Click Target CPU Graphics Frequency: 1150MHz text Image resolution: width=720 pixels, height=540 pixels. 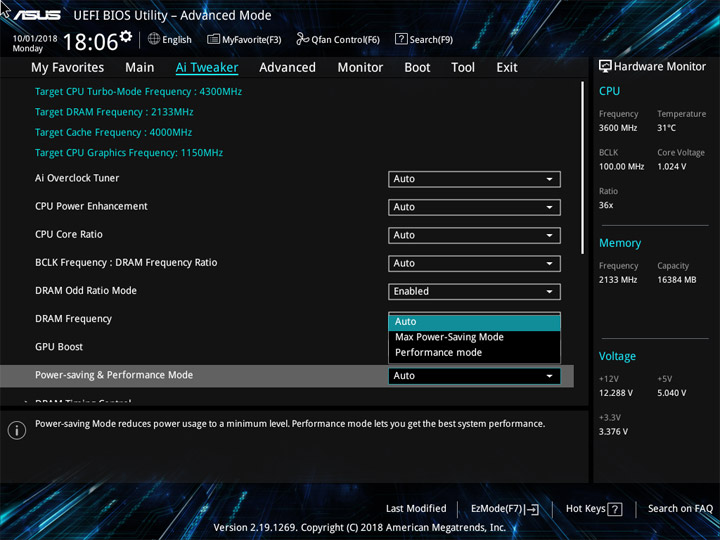click(129, 152)
